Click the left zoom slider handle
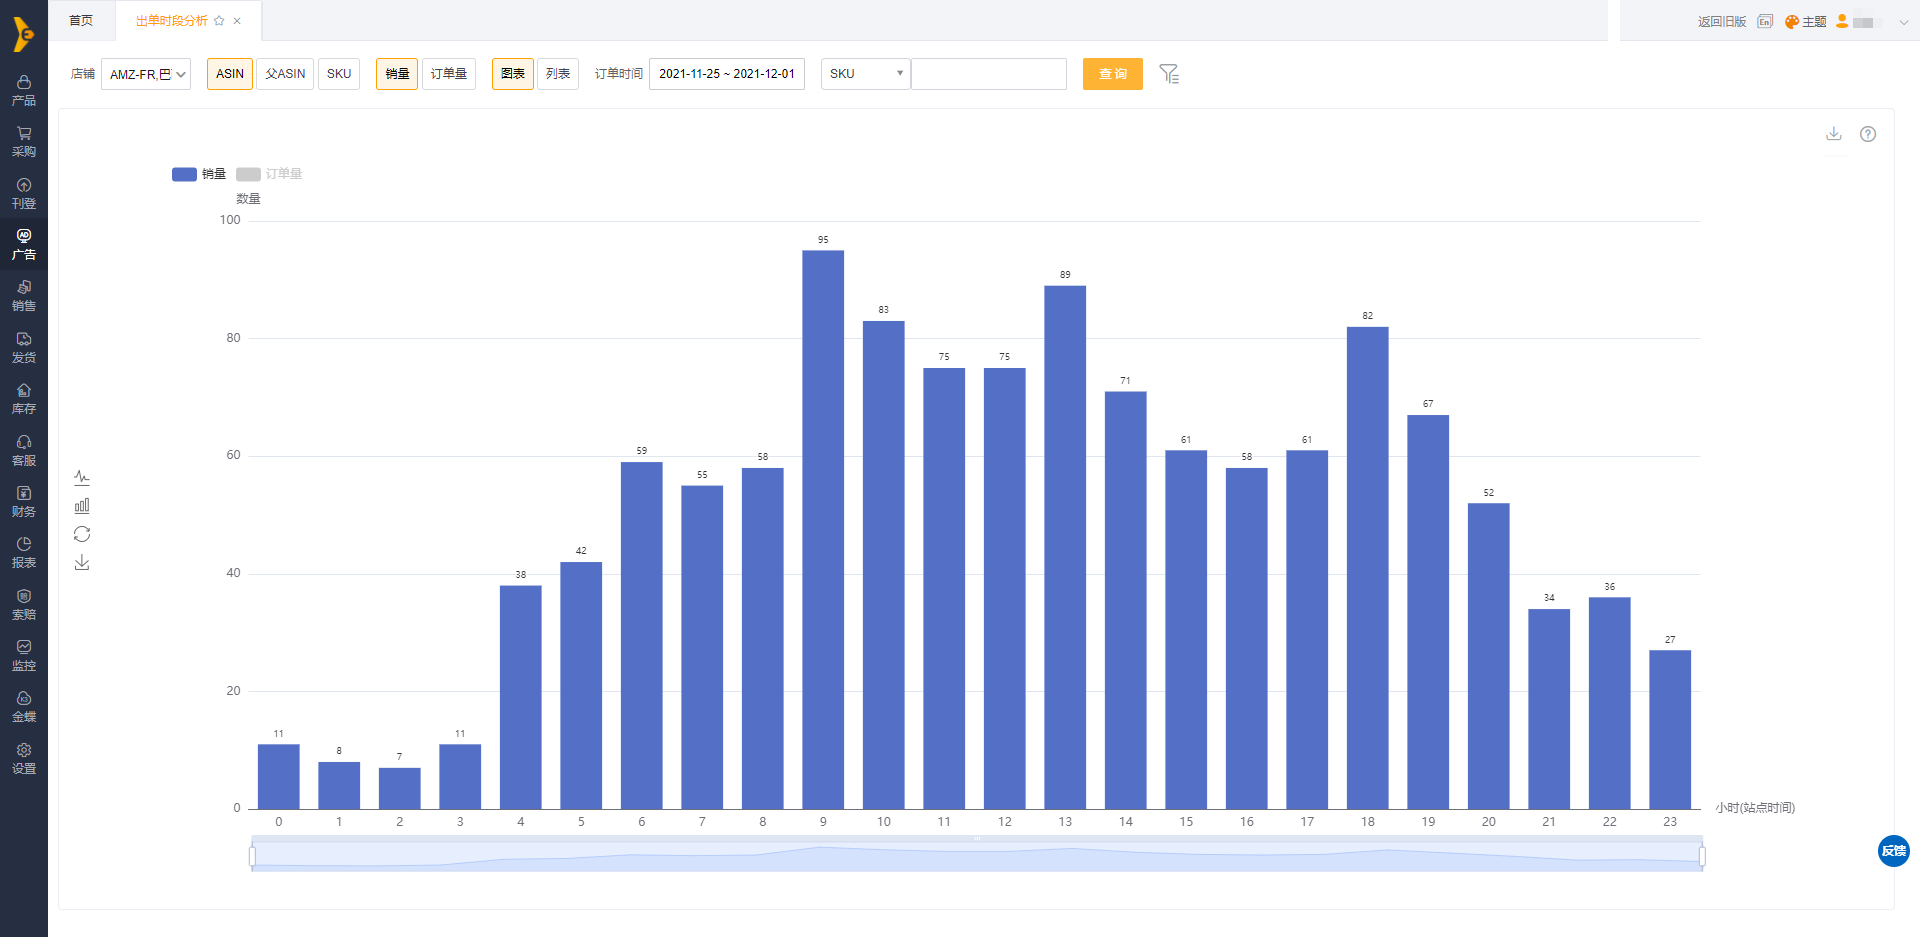The width and height of the screenshot is (1920, 937). pyautogui.click(x=252, y=856)
